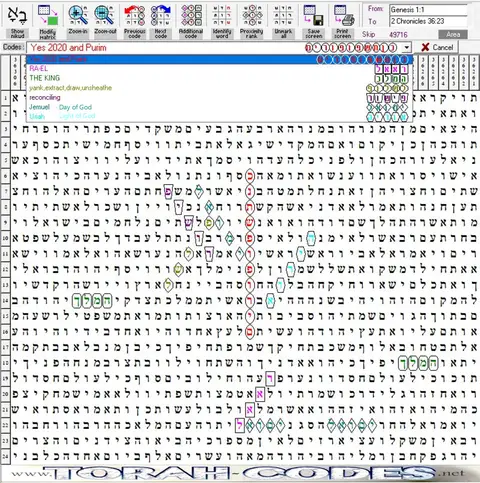This screenshot has height=483, width=480.
Task: Toggle the Show nikud icon
Action: pos(17,21)
